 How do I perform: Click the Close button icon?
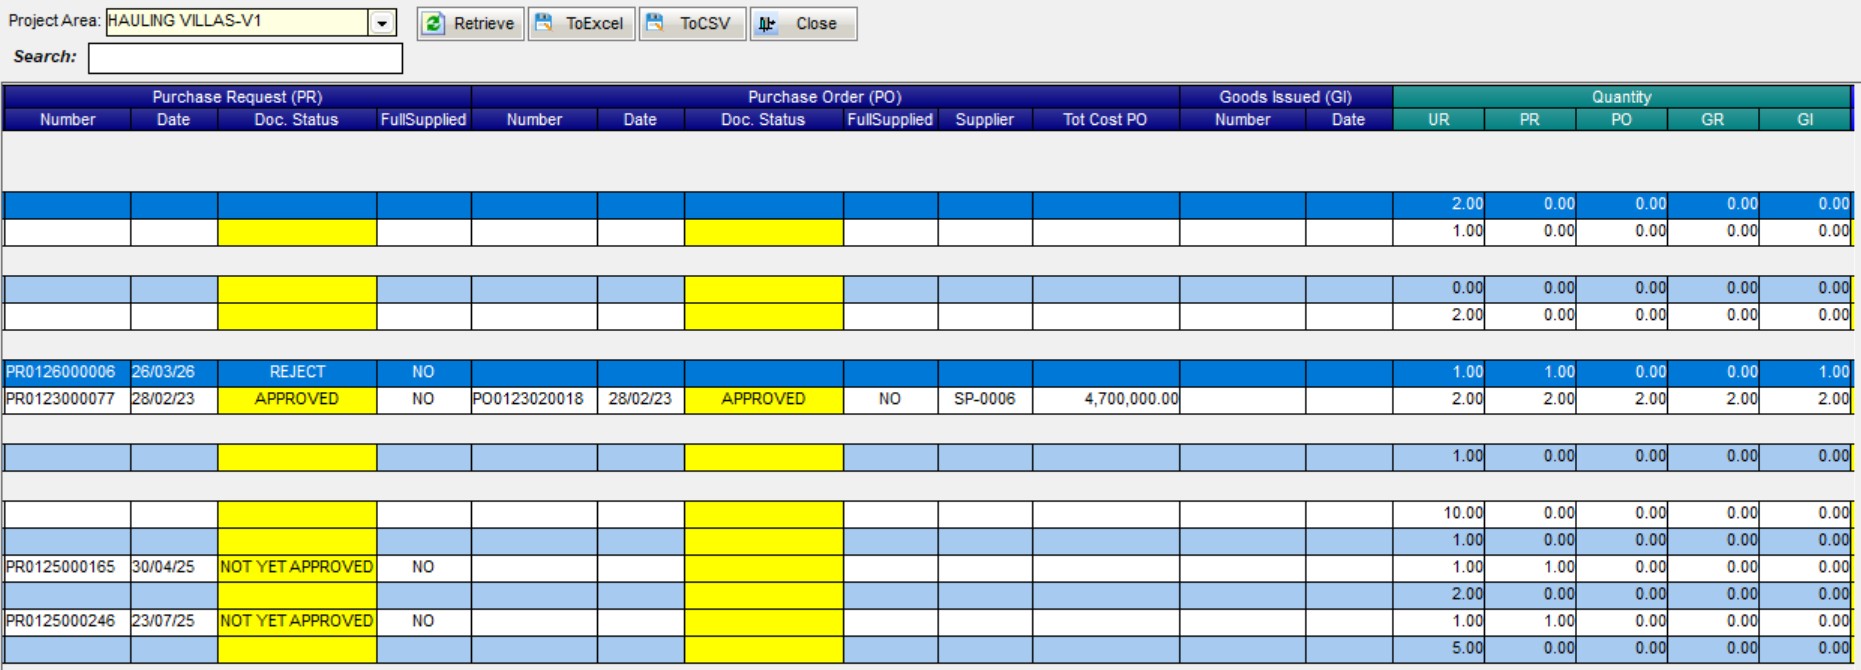click(766, 23)
